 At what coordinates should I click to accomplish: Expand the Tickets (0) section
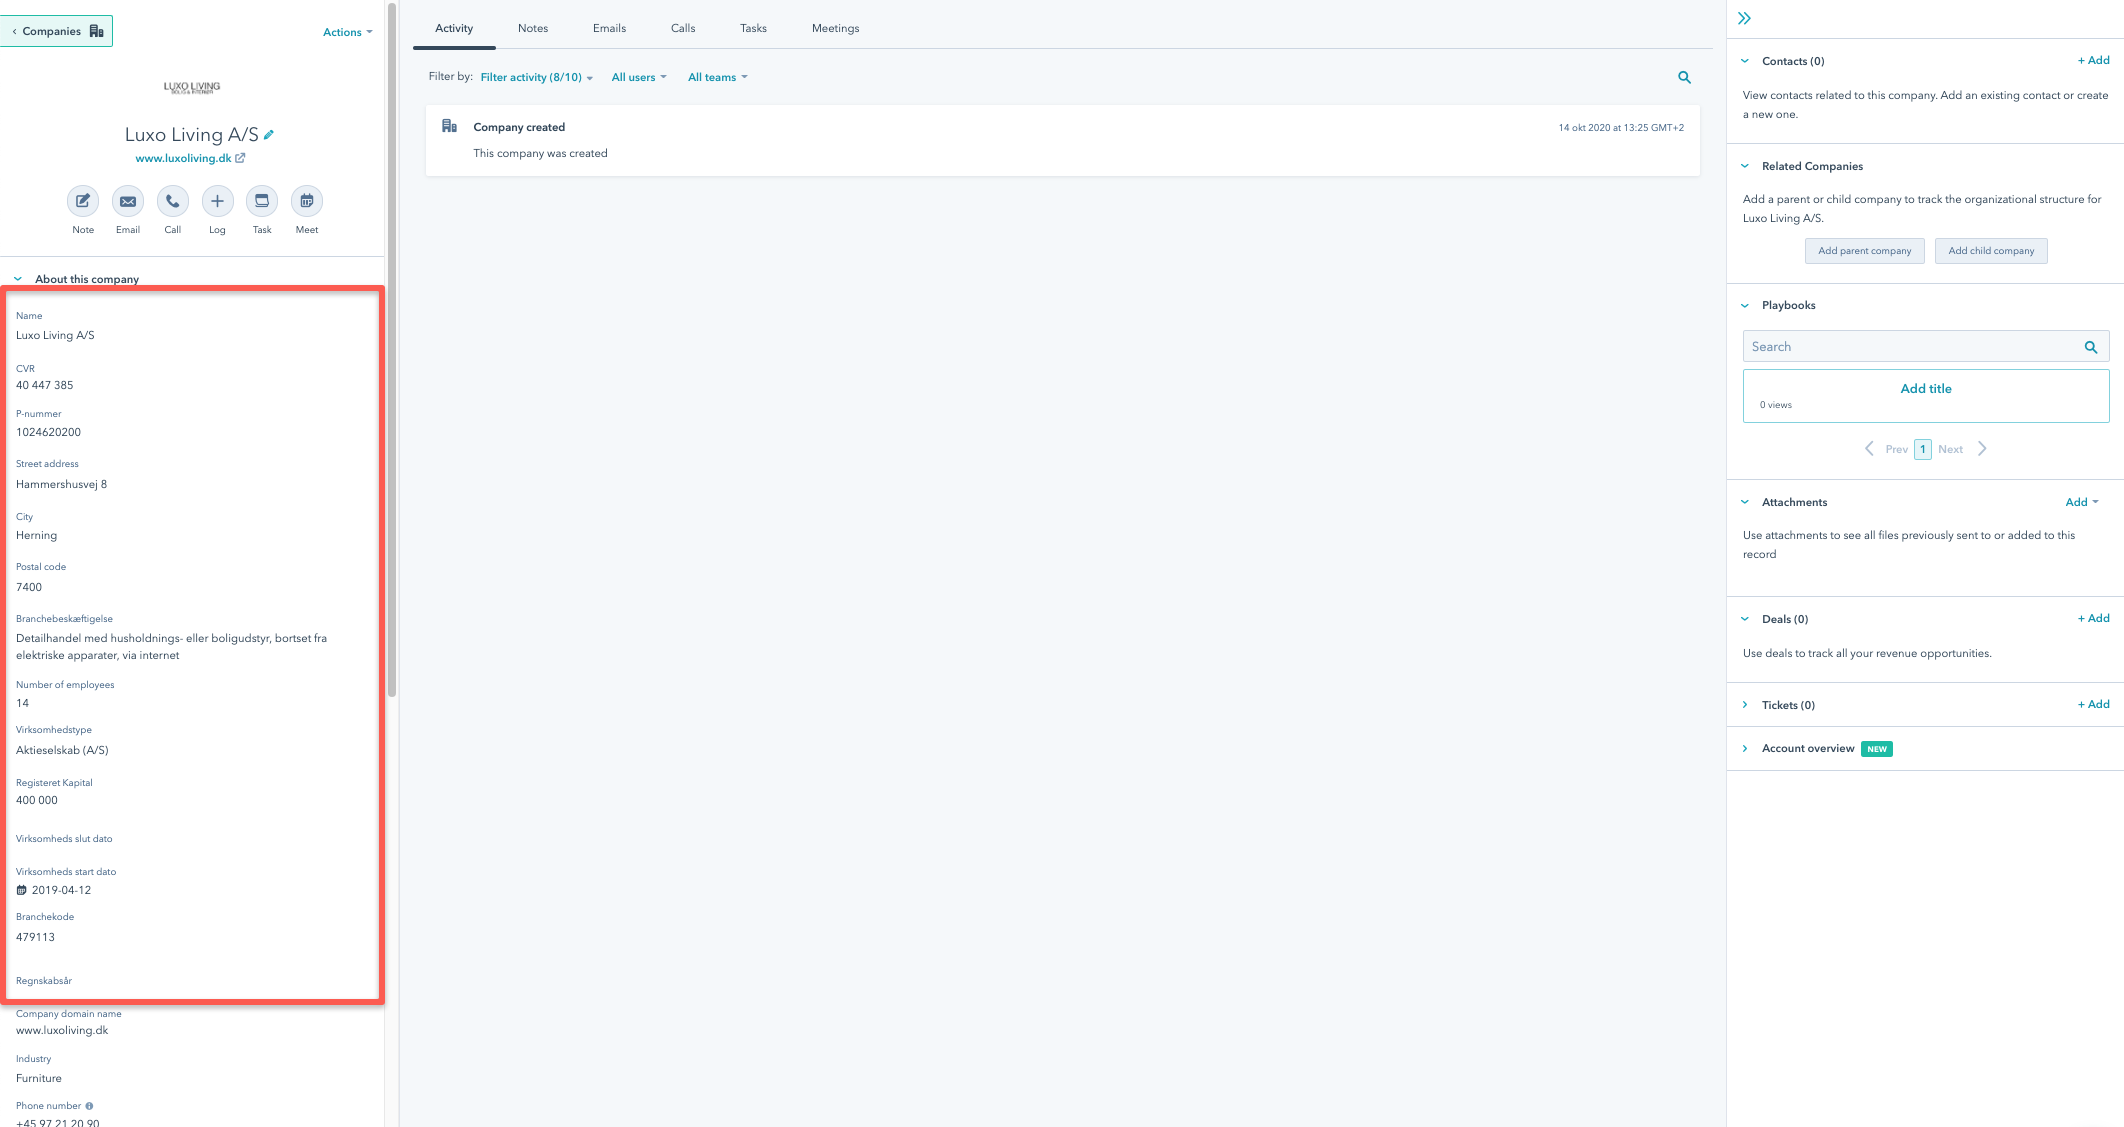[1745, 705]
